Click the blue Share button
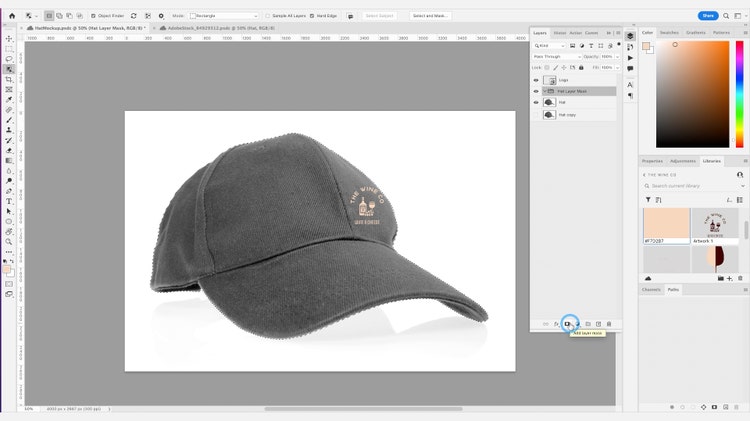Image resolution: width=750 pixels, height=421 pixels. (x=708, y=16)
